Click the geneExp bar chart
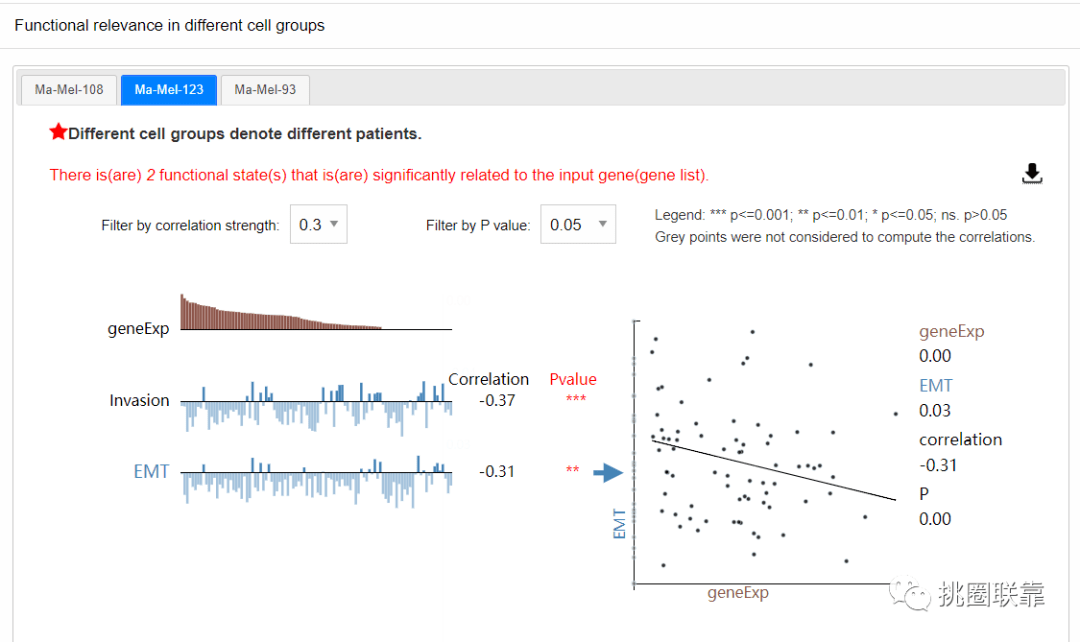Screen dimensions: 1080x642 click(300, 314)
